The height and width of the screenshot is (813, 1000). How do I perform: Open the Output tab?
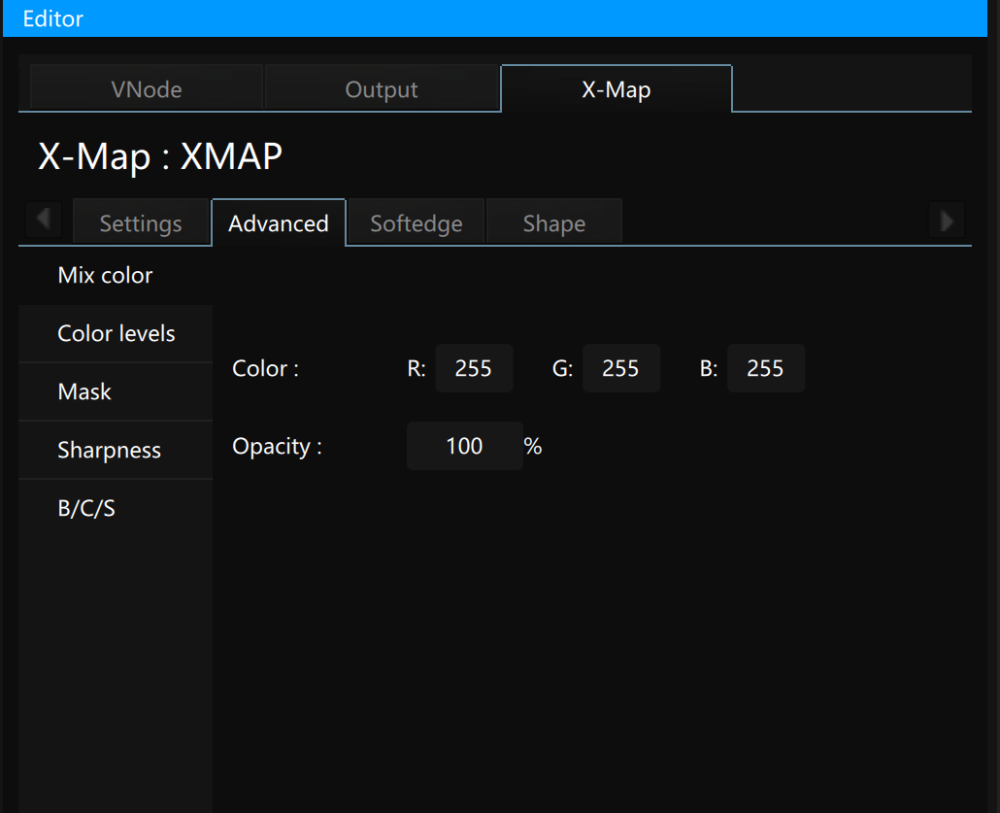coord(381,89)
